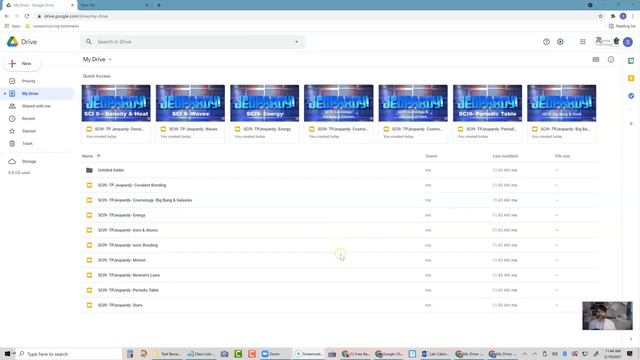The image size is (640, 360).
Task: Select the Jeopardy Stars file
Action: [x=341, y=305]
